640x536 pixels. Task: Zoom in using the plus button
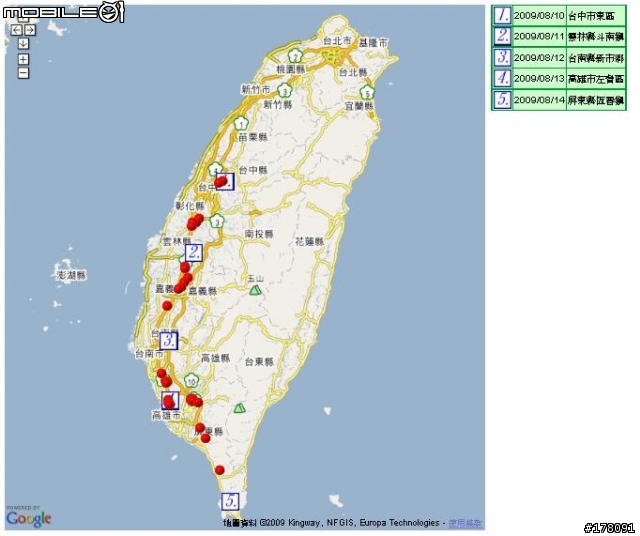[23, 59]
